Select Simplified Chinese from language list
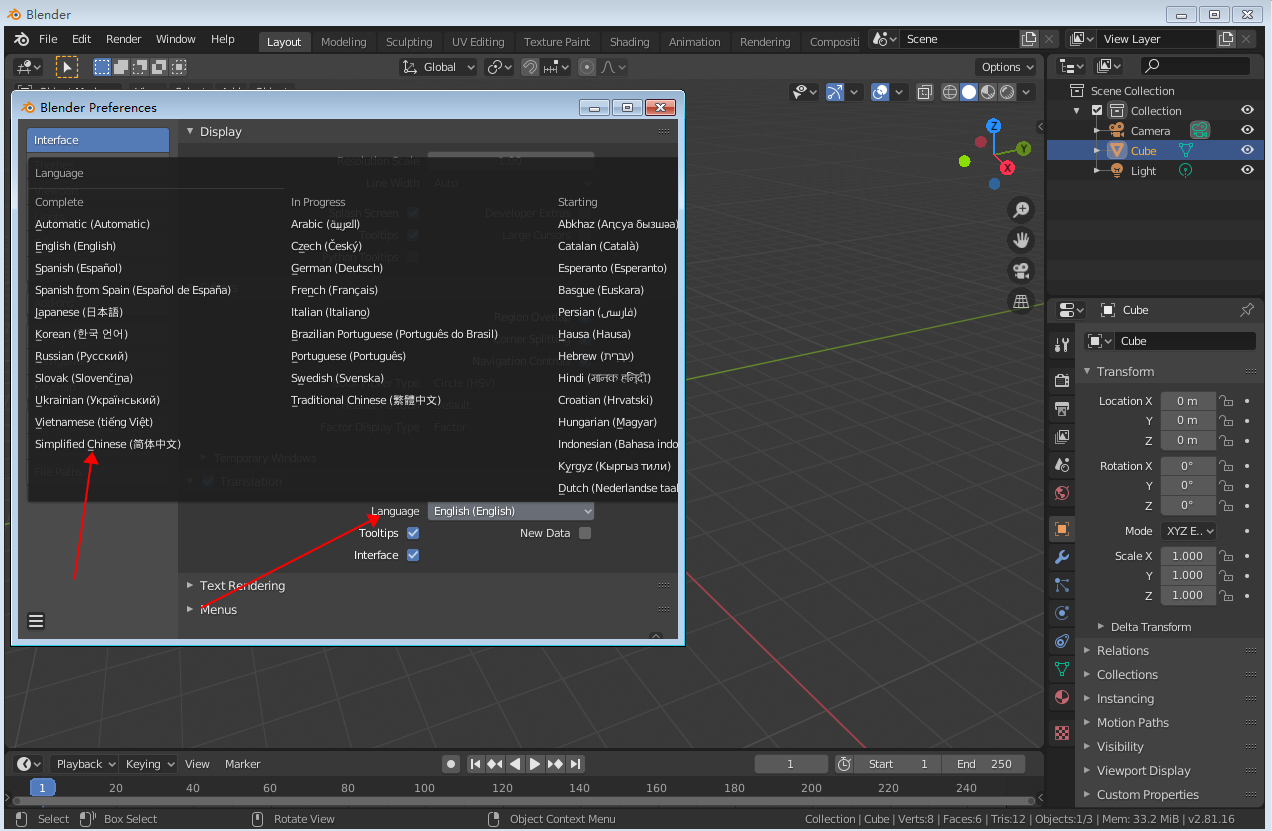Screen dimensions: 1272x831 click(x=108, y=444)
